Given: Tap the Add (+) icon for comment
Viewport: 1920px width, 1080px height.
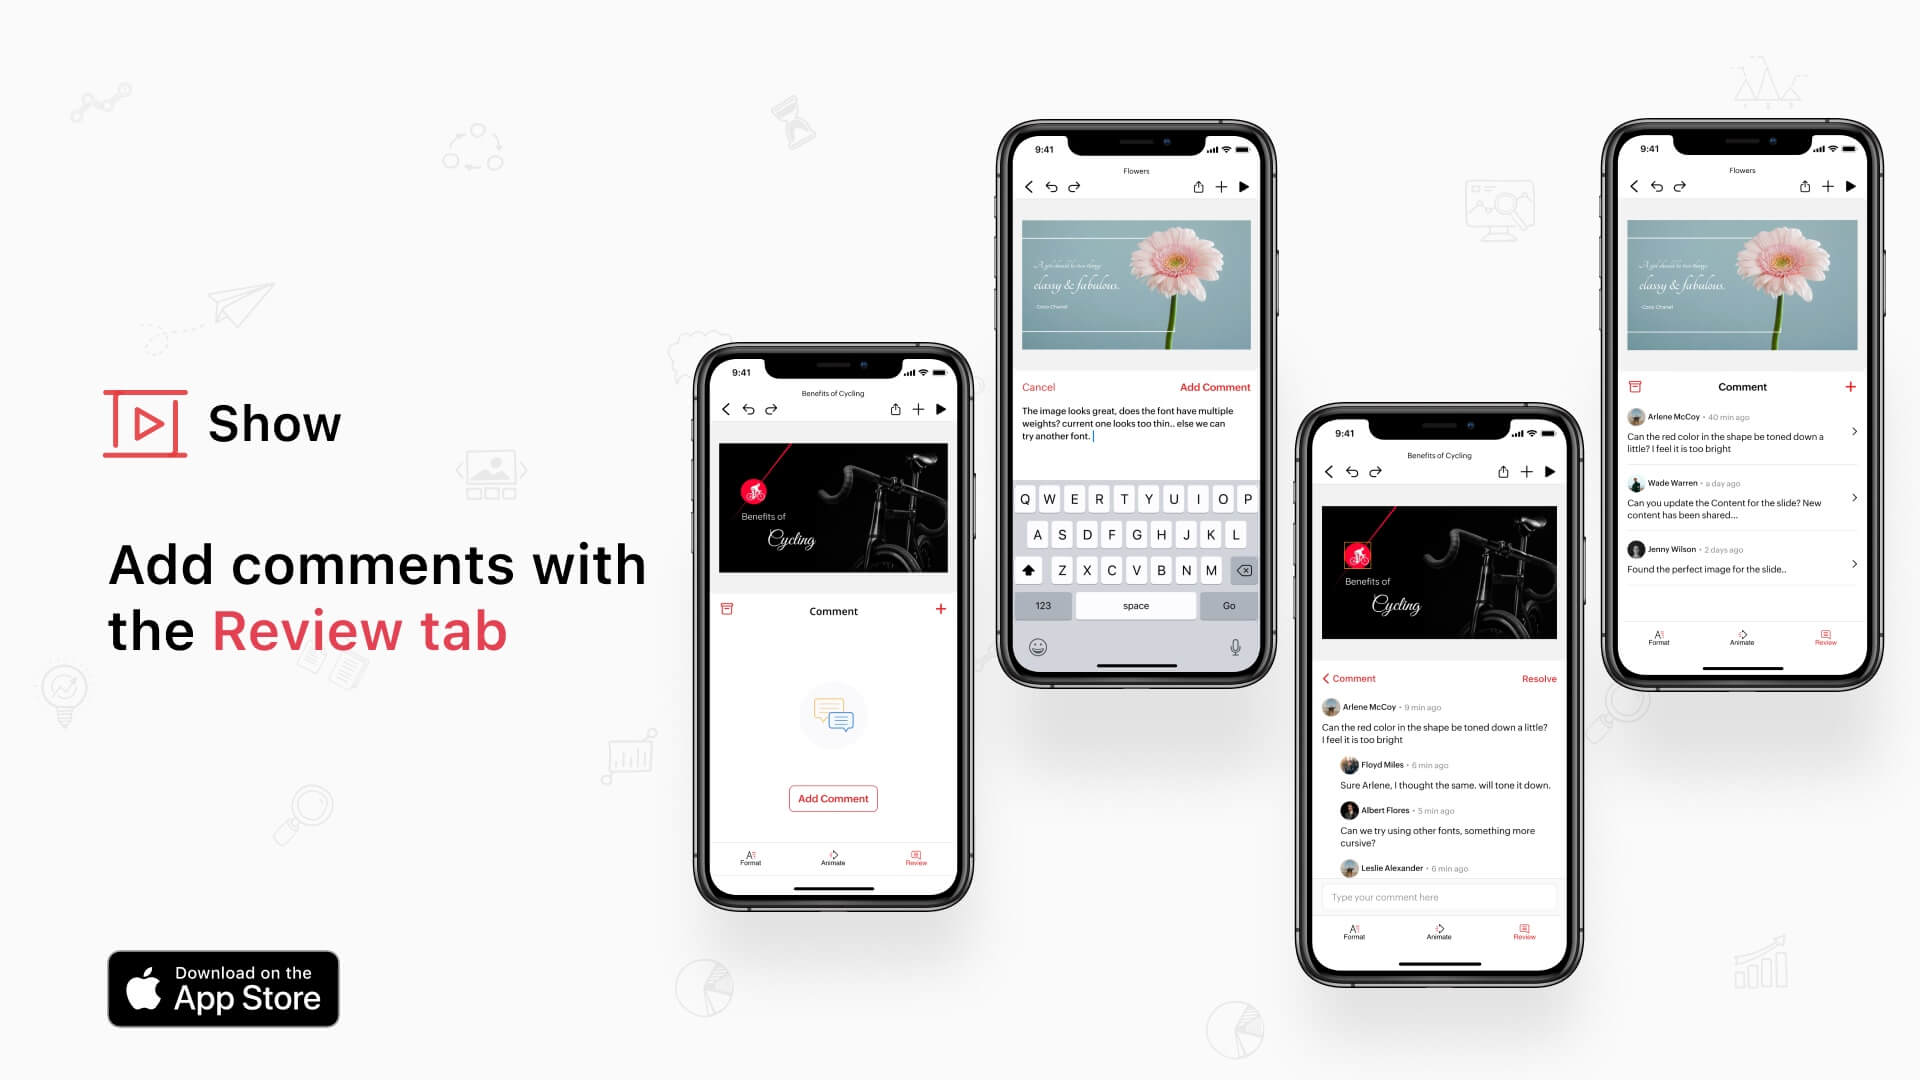Looking at the screenshot, I should (x=940, y=608).
